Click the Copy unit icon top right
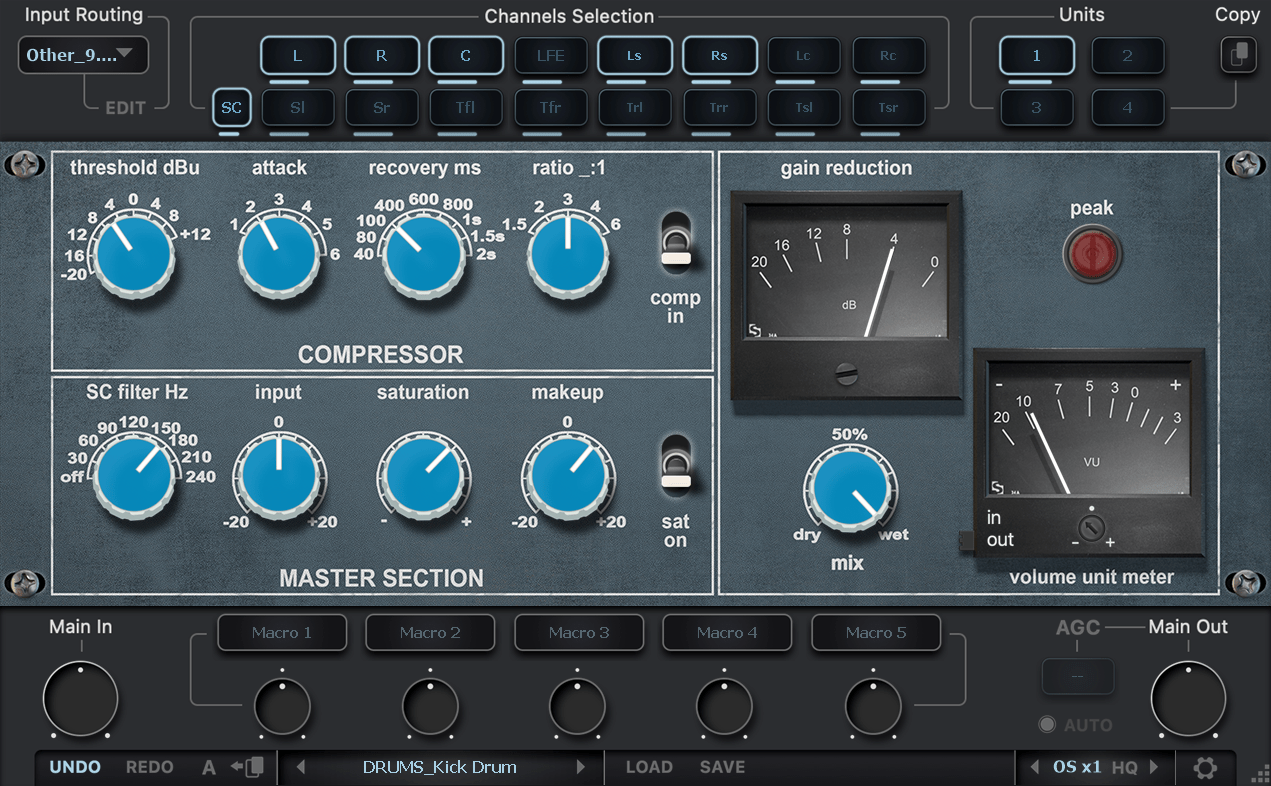The width and height of the screenshot is (1271, 786). tap(1238, 55)
